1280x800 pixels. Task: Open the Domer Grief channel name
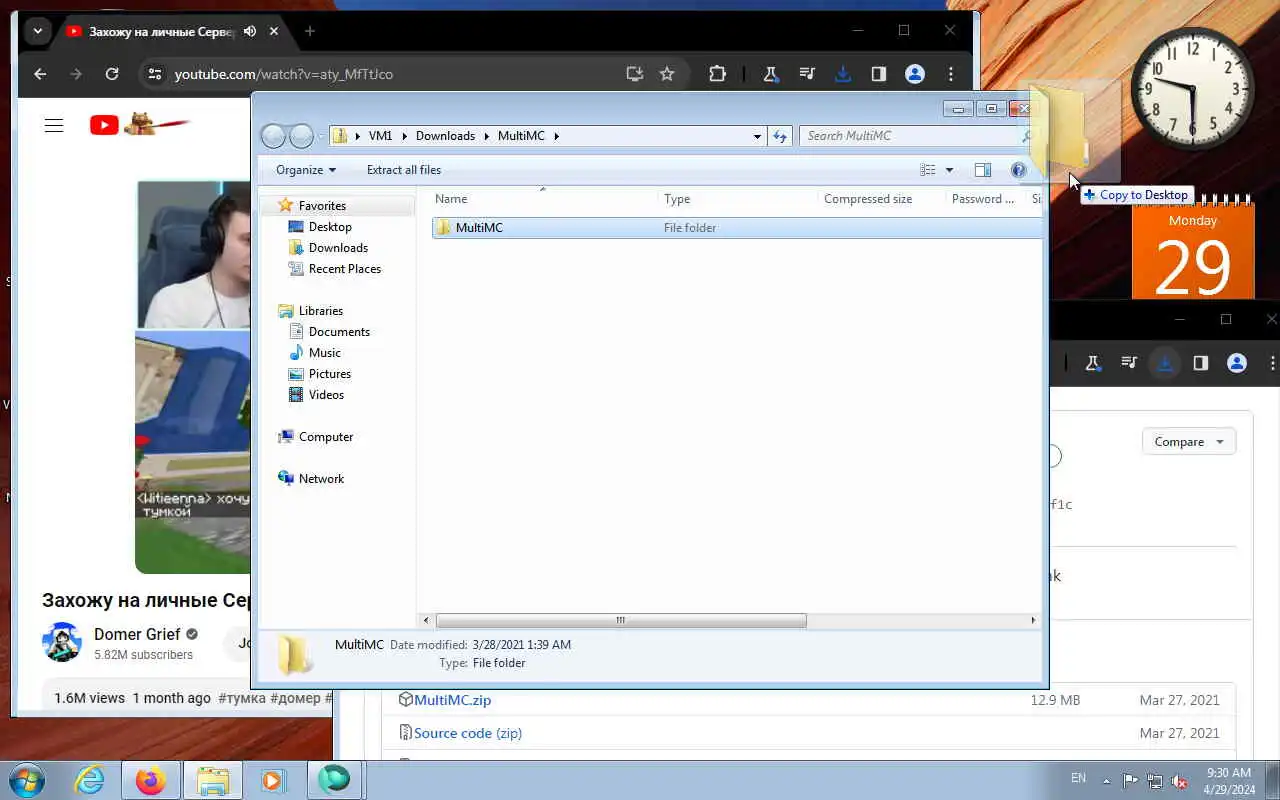tap(137, 634)
